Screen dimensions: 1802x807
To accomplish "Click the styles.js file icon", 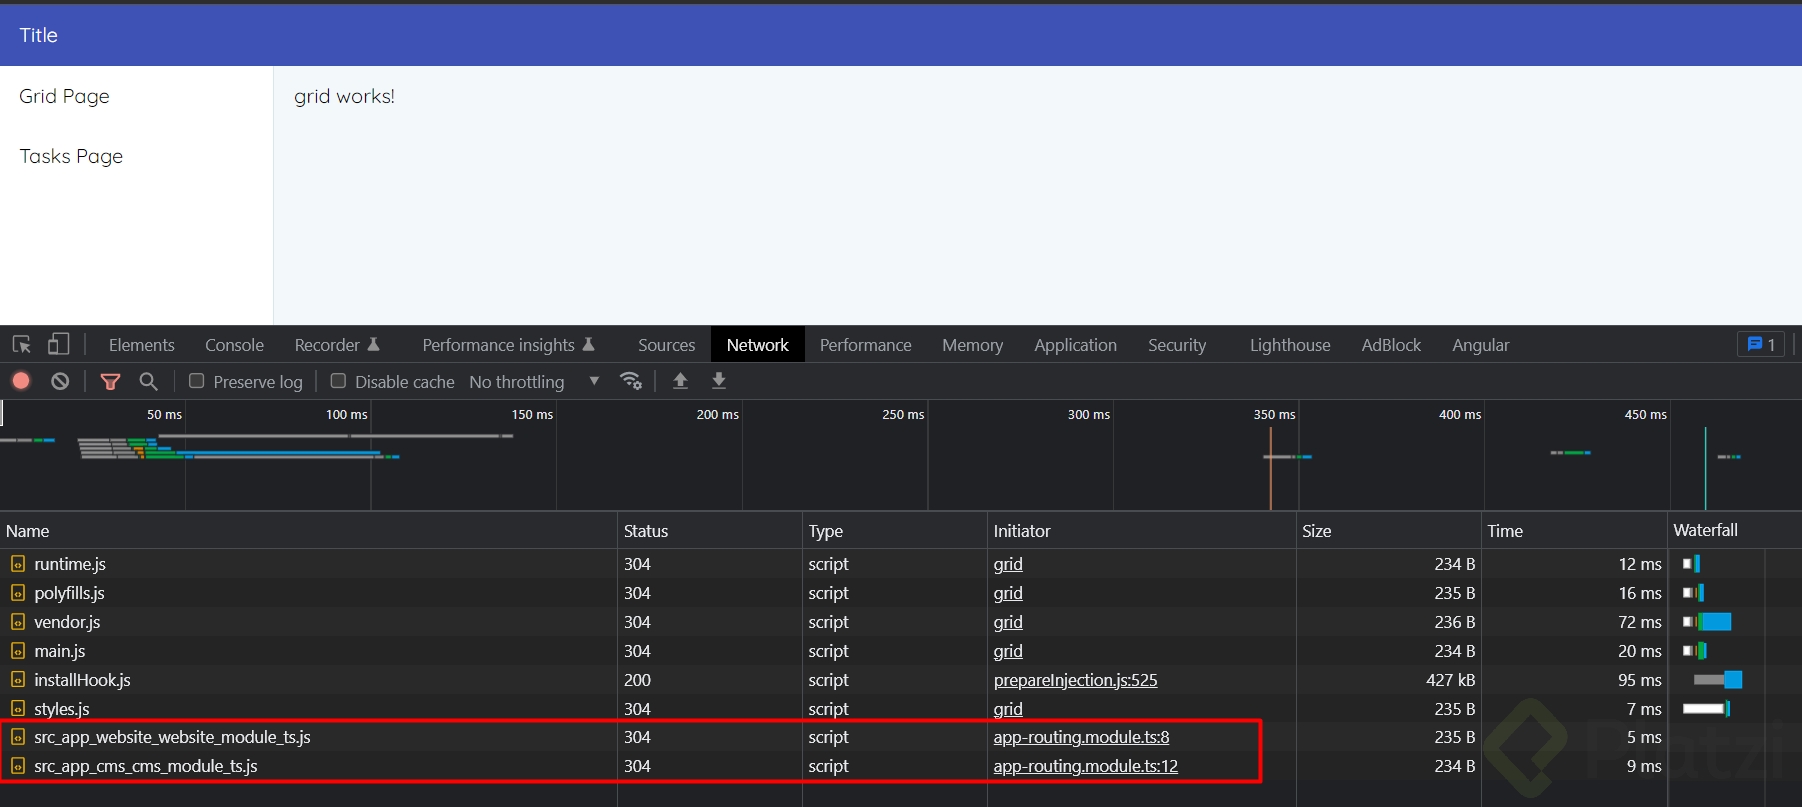I will pos(18,709).
